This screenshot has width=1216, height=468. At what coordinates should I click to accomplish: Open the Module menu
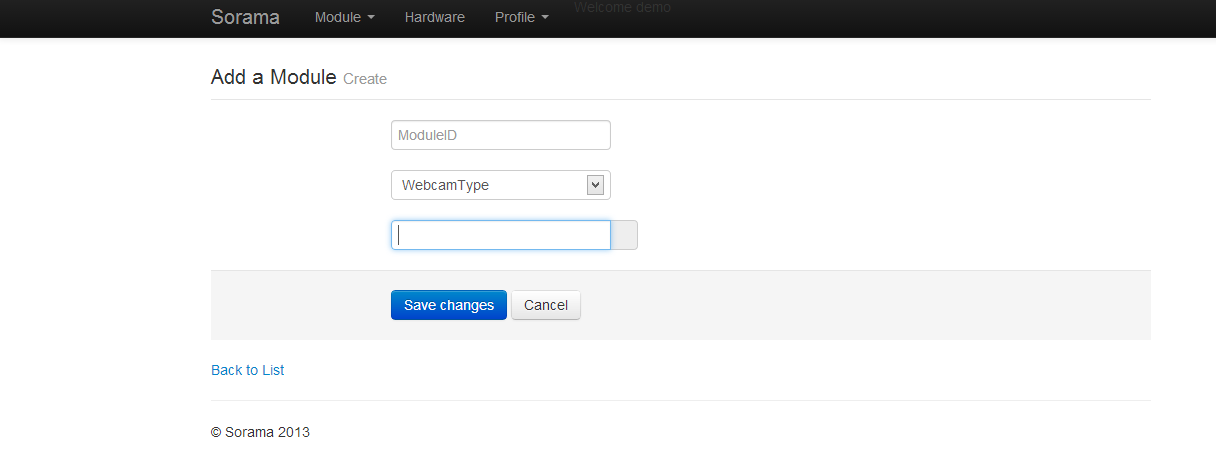338,17
